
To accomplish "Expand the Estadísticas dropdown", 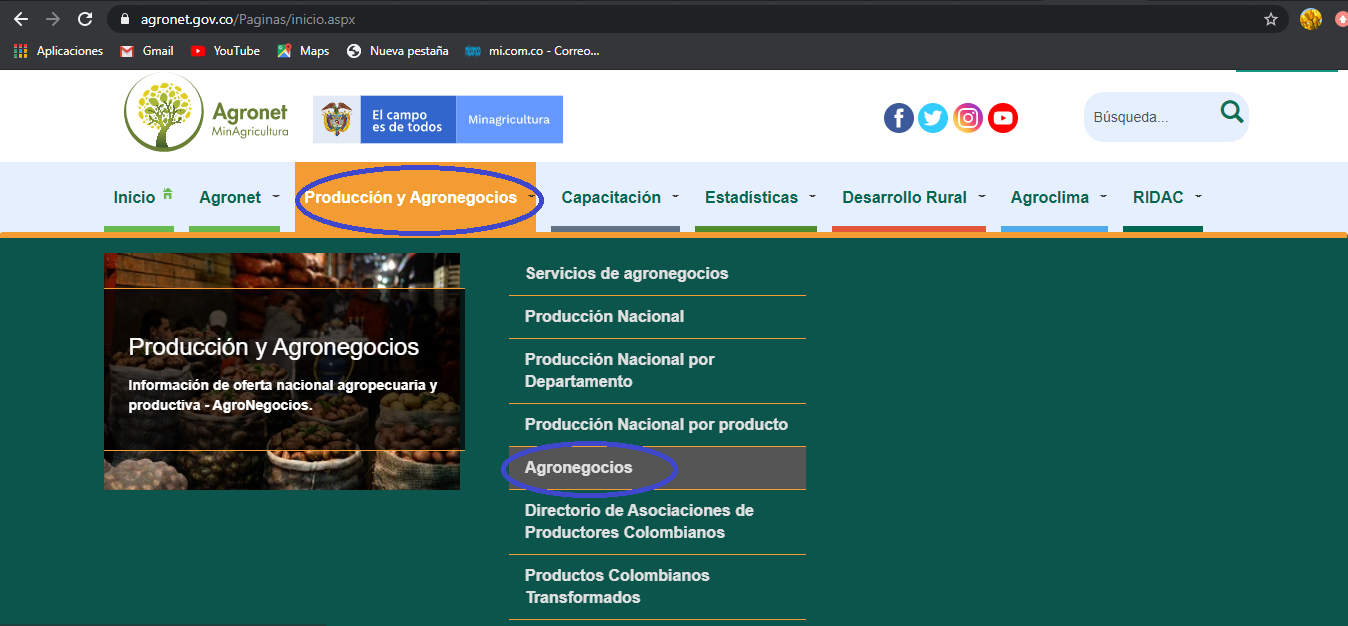I will tap(751, 197).
